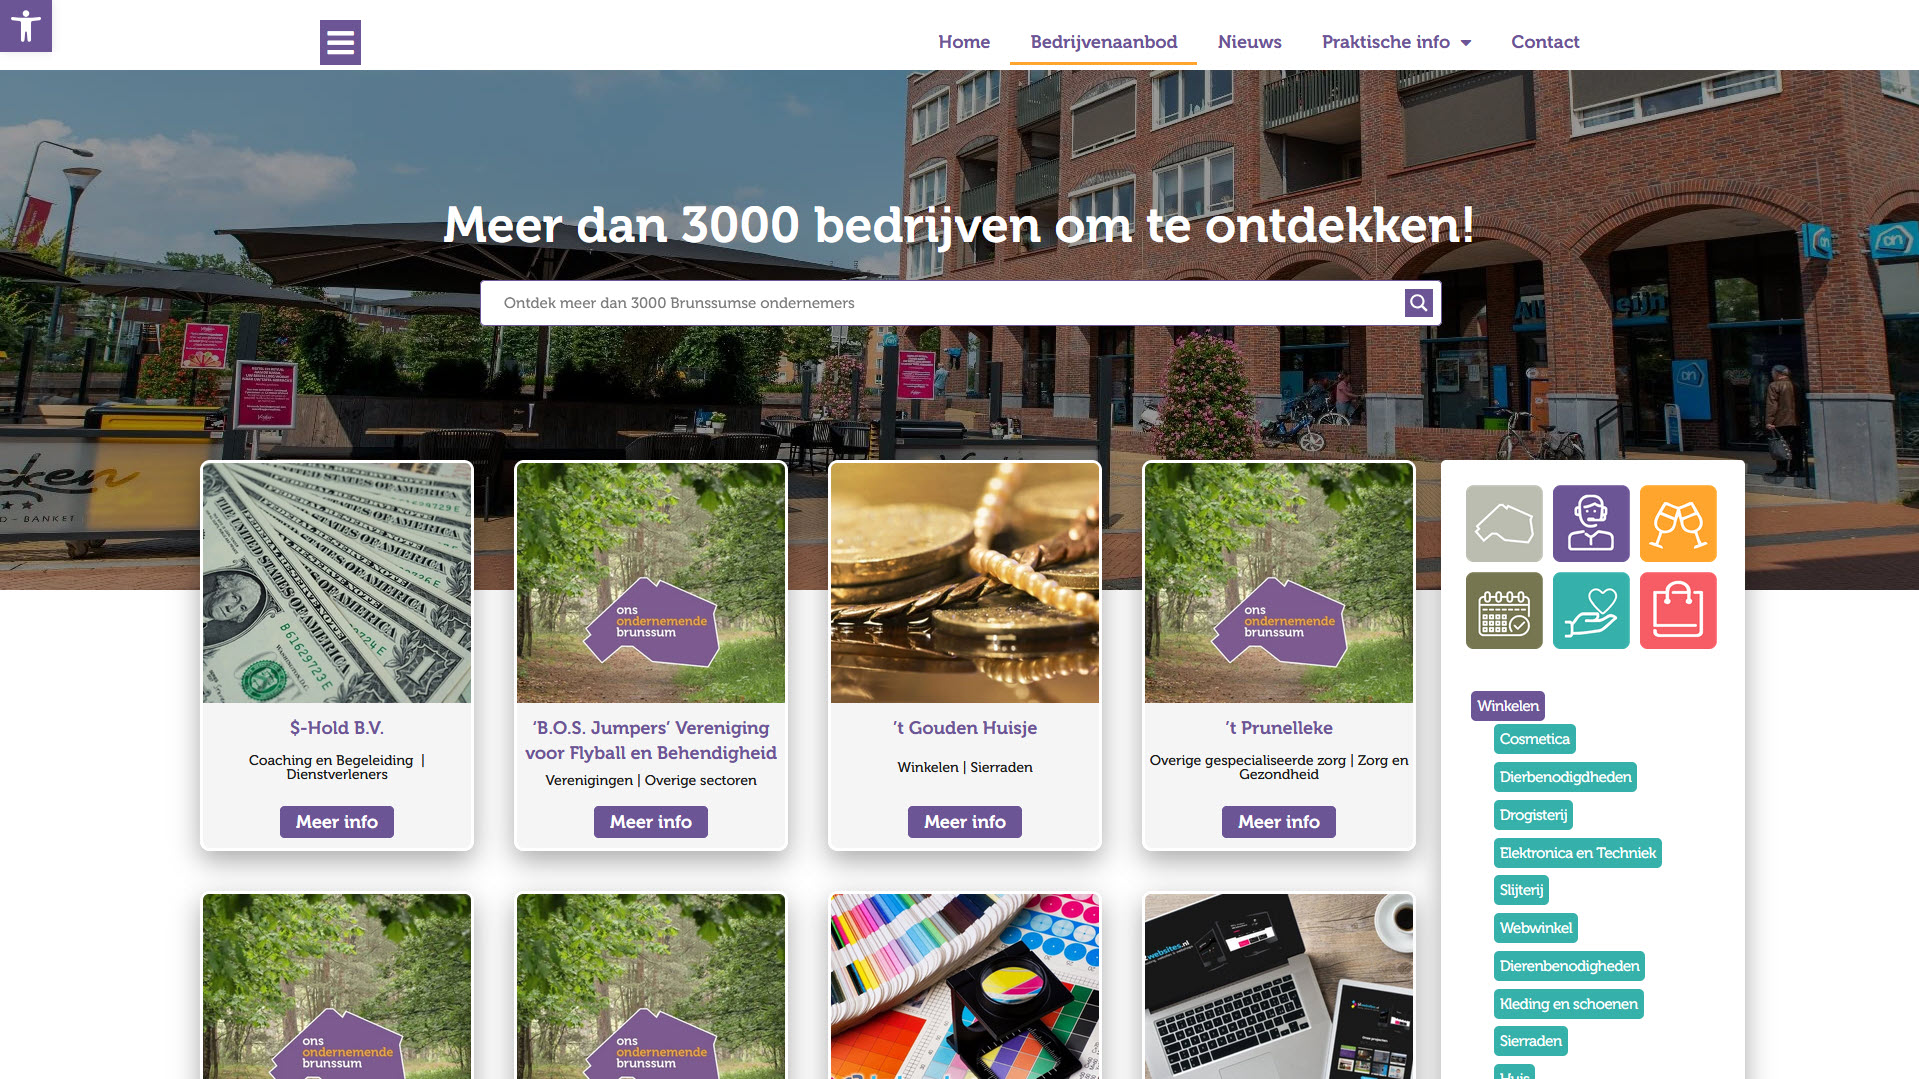Select the purple service person category icon
The width and height of the screenshot is (1919, 1079).
click(1591, 523)
